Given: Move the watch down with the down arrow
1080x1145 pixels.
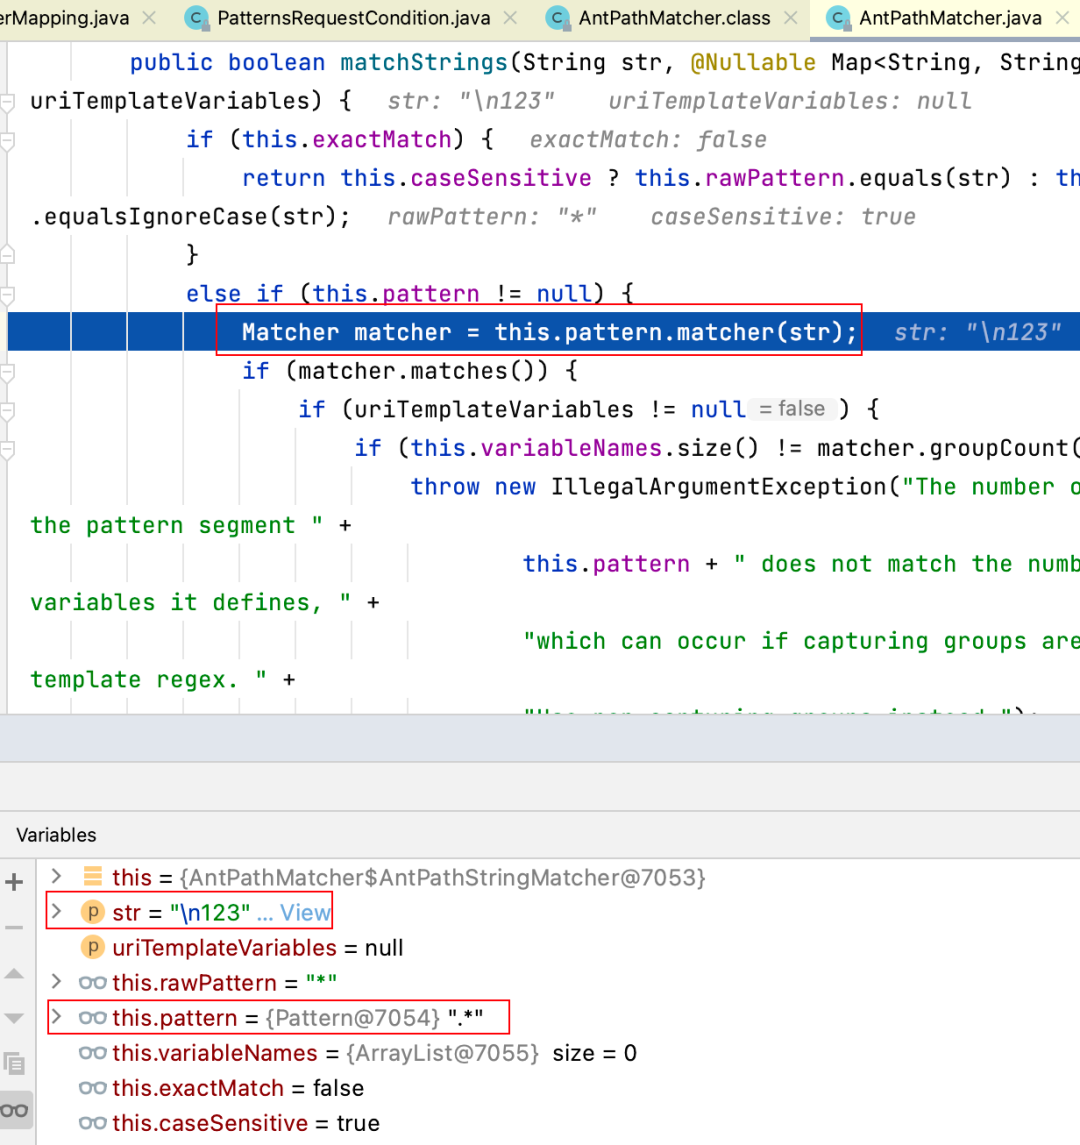Looking at the screenshot, I should (14, 1018).
